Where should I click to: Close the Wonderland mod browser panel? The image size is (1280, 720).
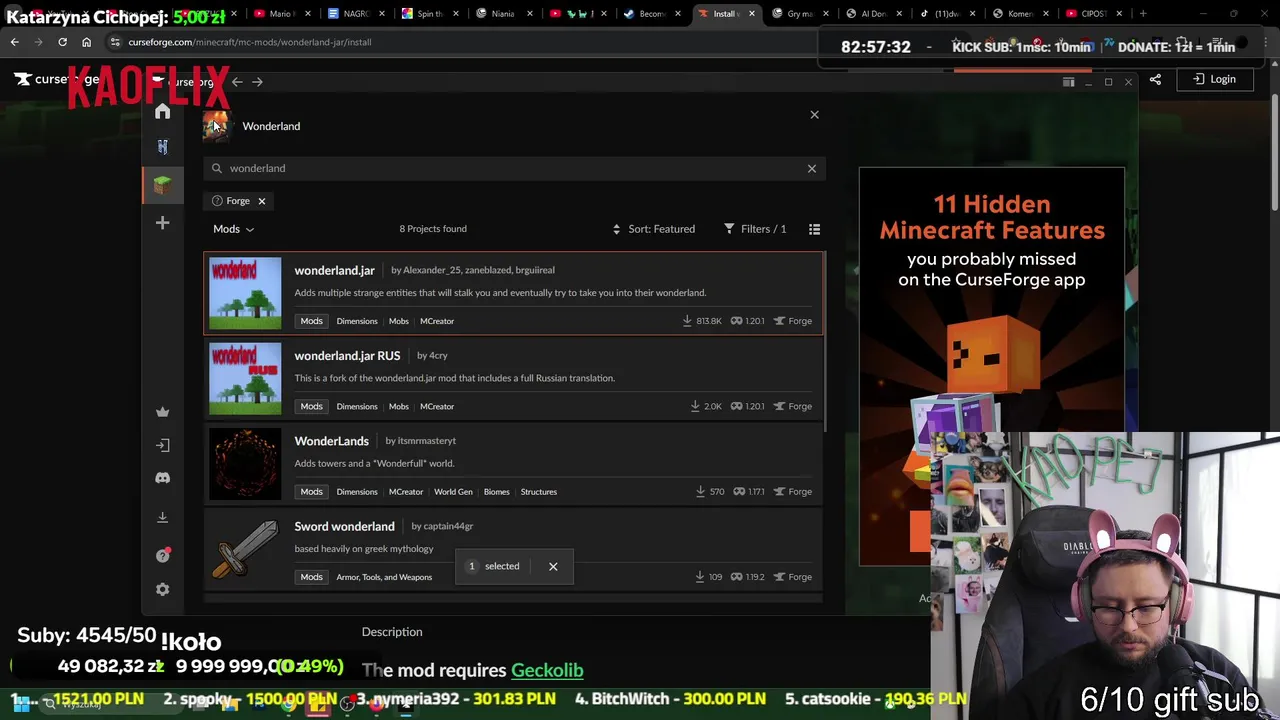click(814, 115)
